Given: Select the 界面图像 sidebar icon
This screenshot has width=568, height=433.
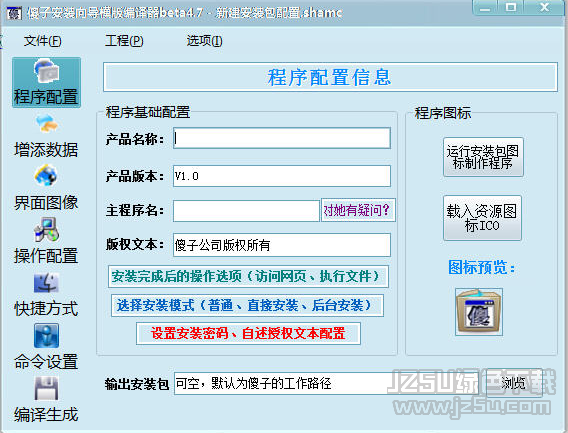Looking at the screenshot, I should (x=46, y=188).
